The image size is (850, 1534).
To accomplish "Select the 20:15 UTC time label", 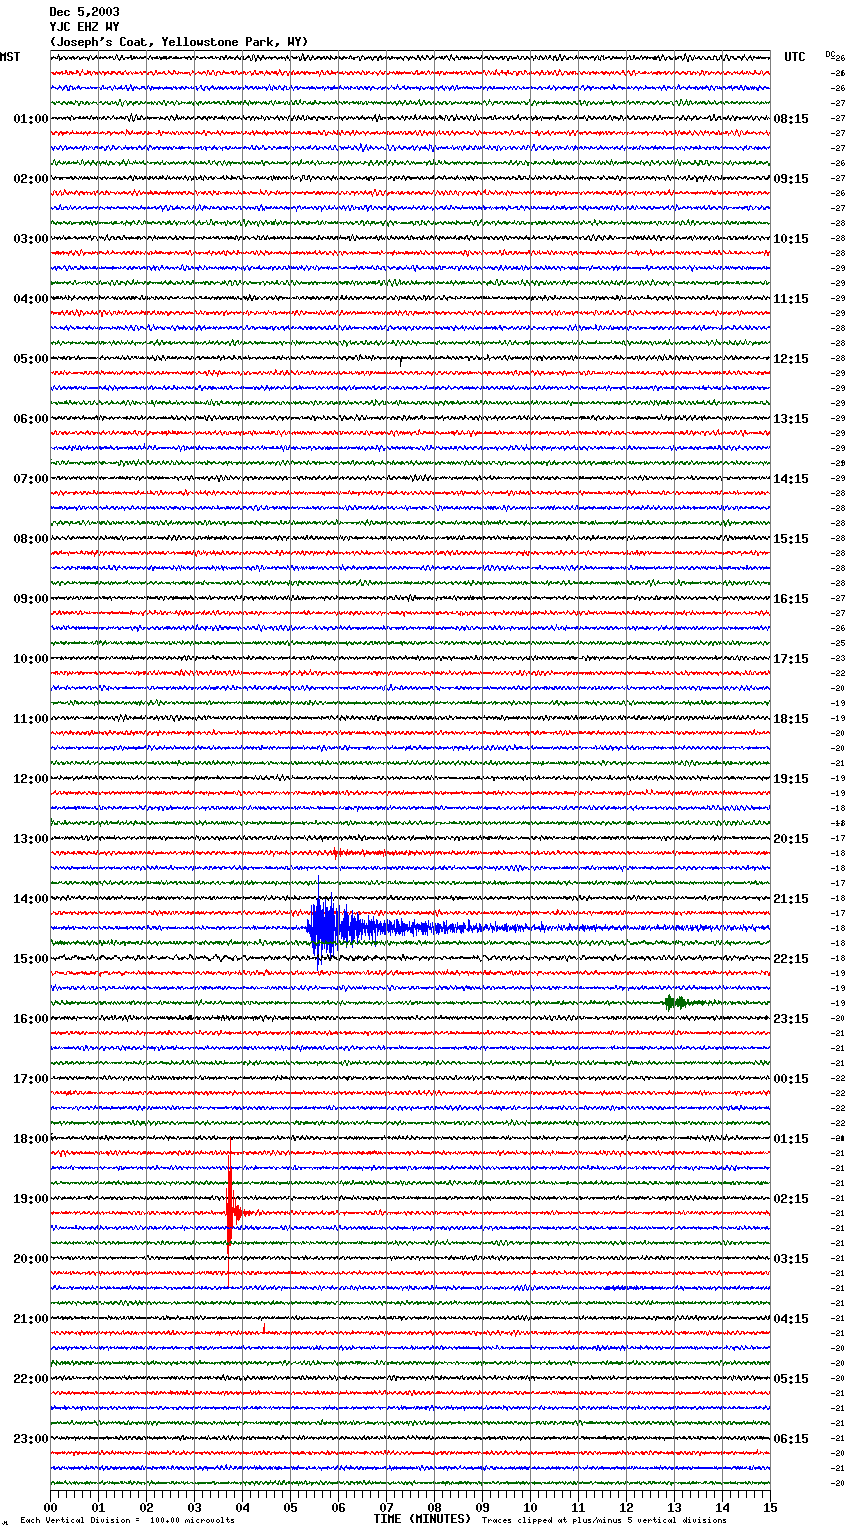I will point(791,839).
